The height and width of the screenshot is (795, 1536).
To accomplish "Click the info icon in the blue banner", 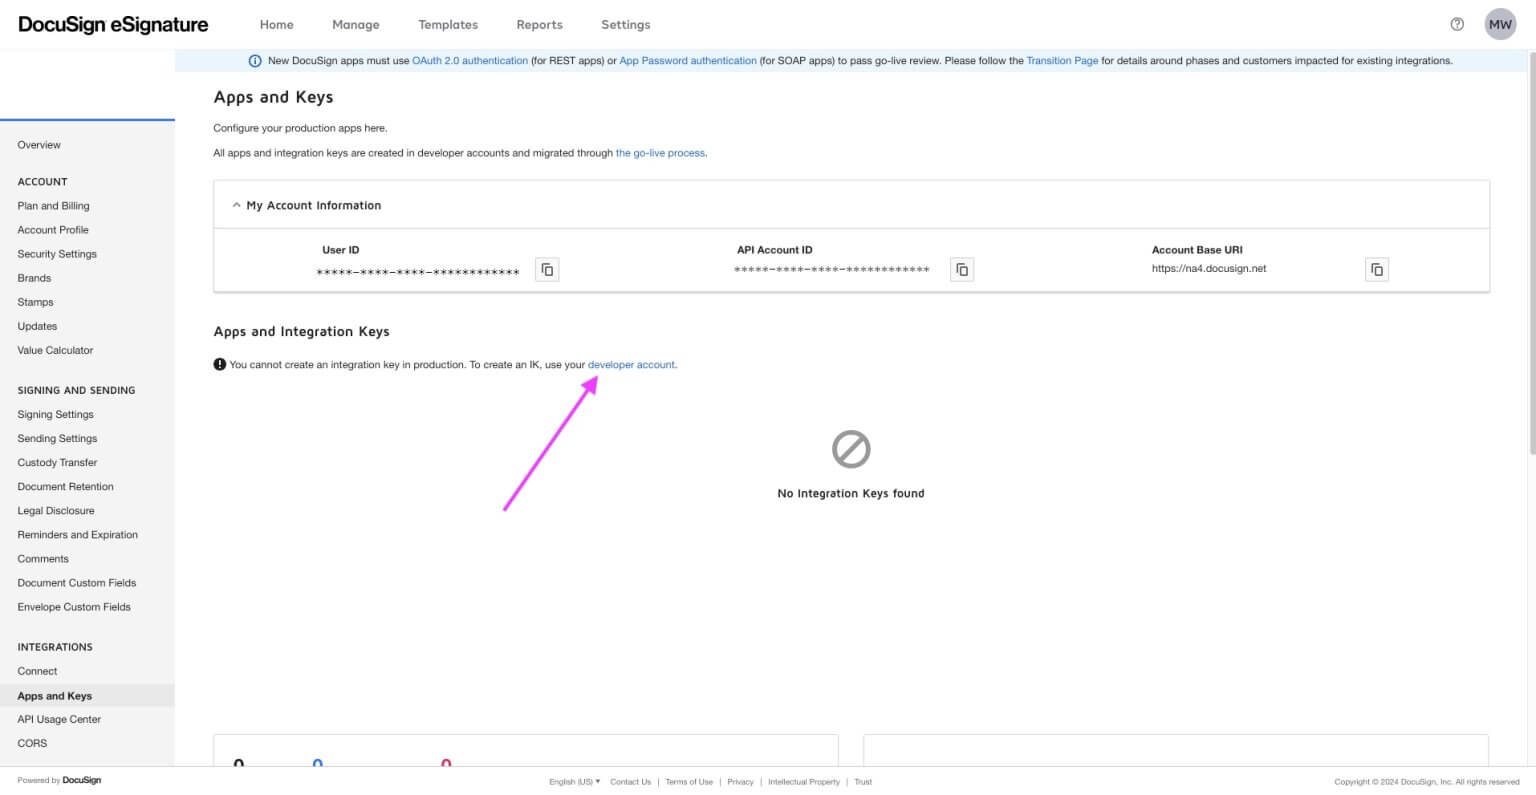I will pos(255,61).
